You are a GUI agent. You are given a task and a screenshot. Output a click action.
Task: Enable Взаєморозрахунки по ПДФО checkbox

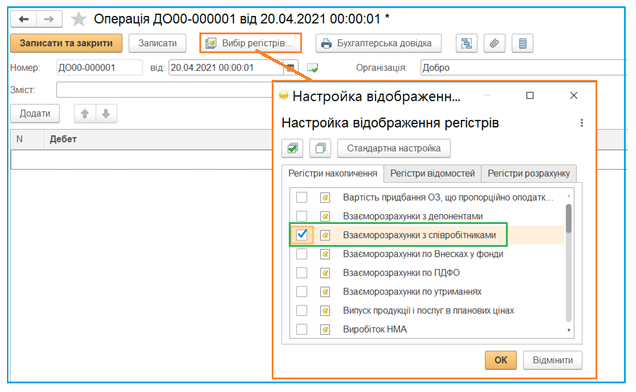coord(301,273)
